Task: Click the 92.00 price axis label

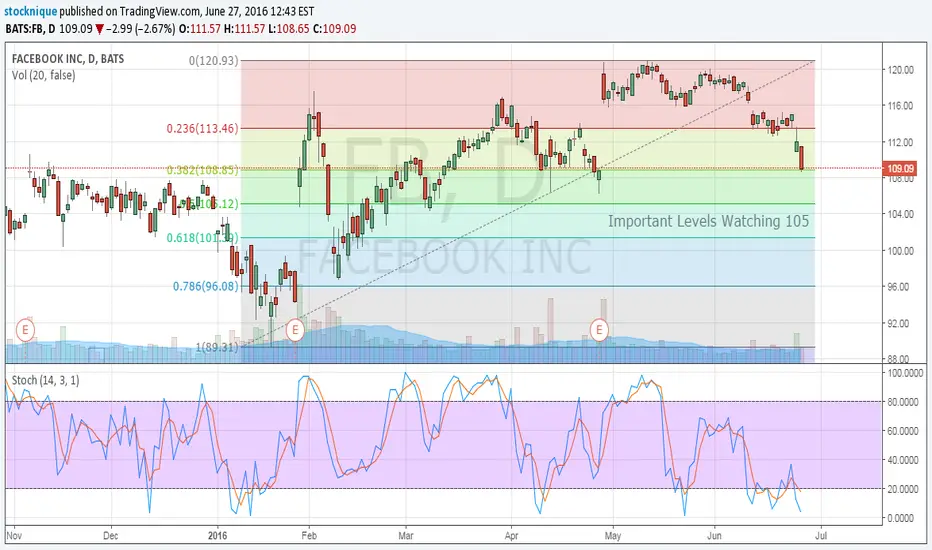Action: click(x=900, y=323)
